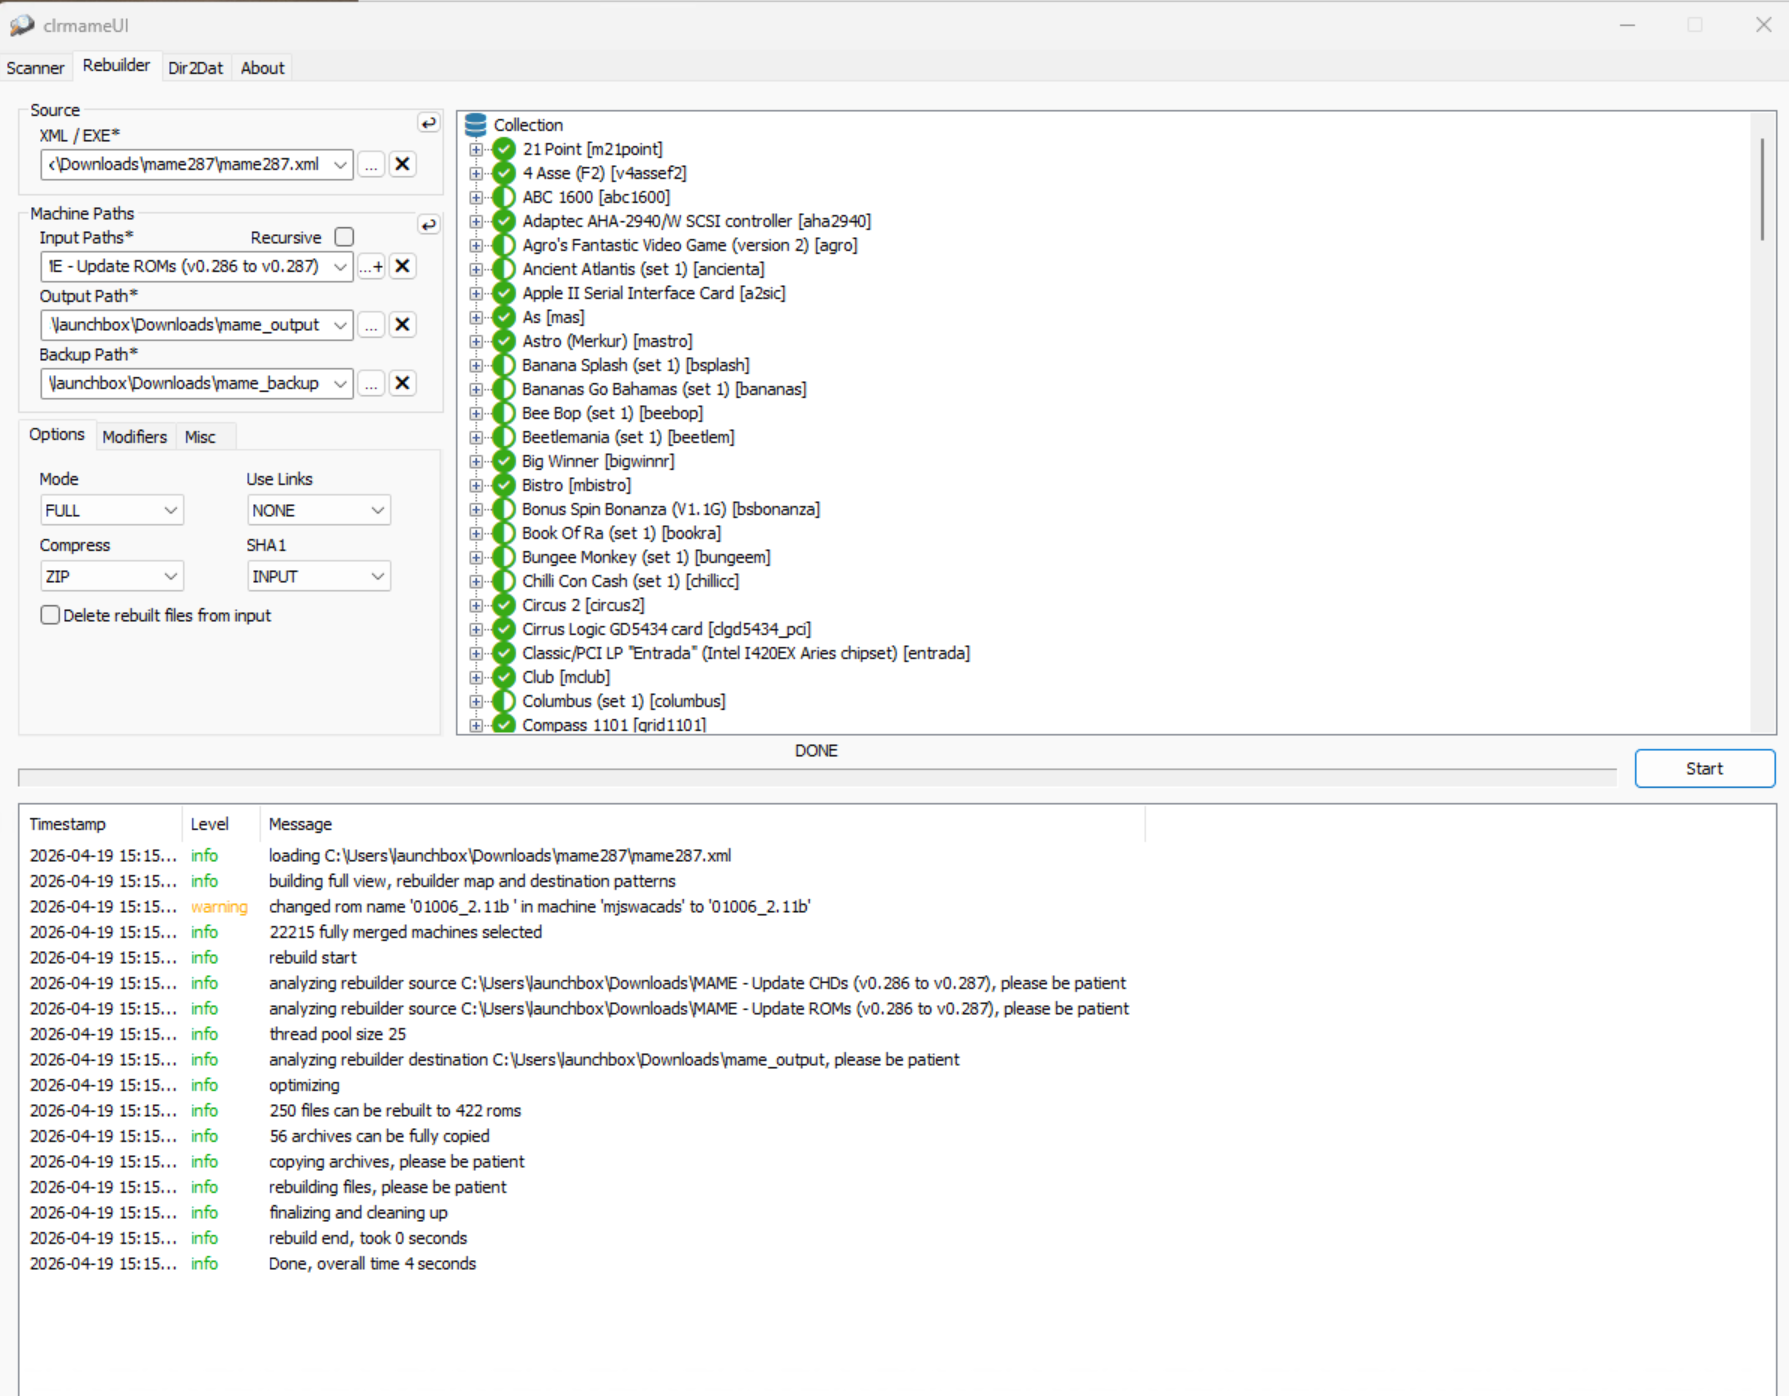Browse for the XML / EXE file

(x=371, y=164)
